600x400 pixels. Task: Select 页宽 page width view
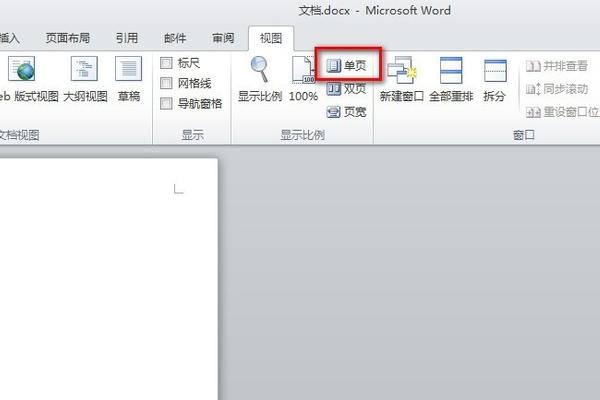[347, 112]
